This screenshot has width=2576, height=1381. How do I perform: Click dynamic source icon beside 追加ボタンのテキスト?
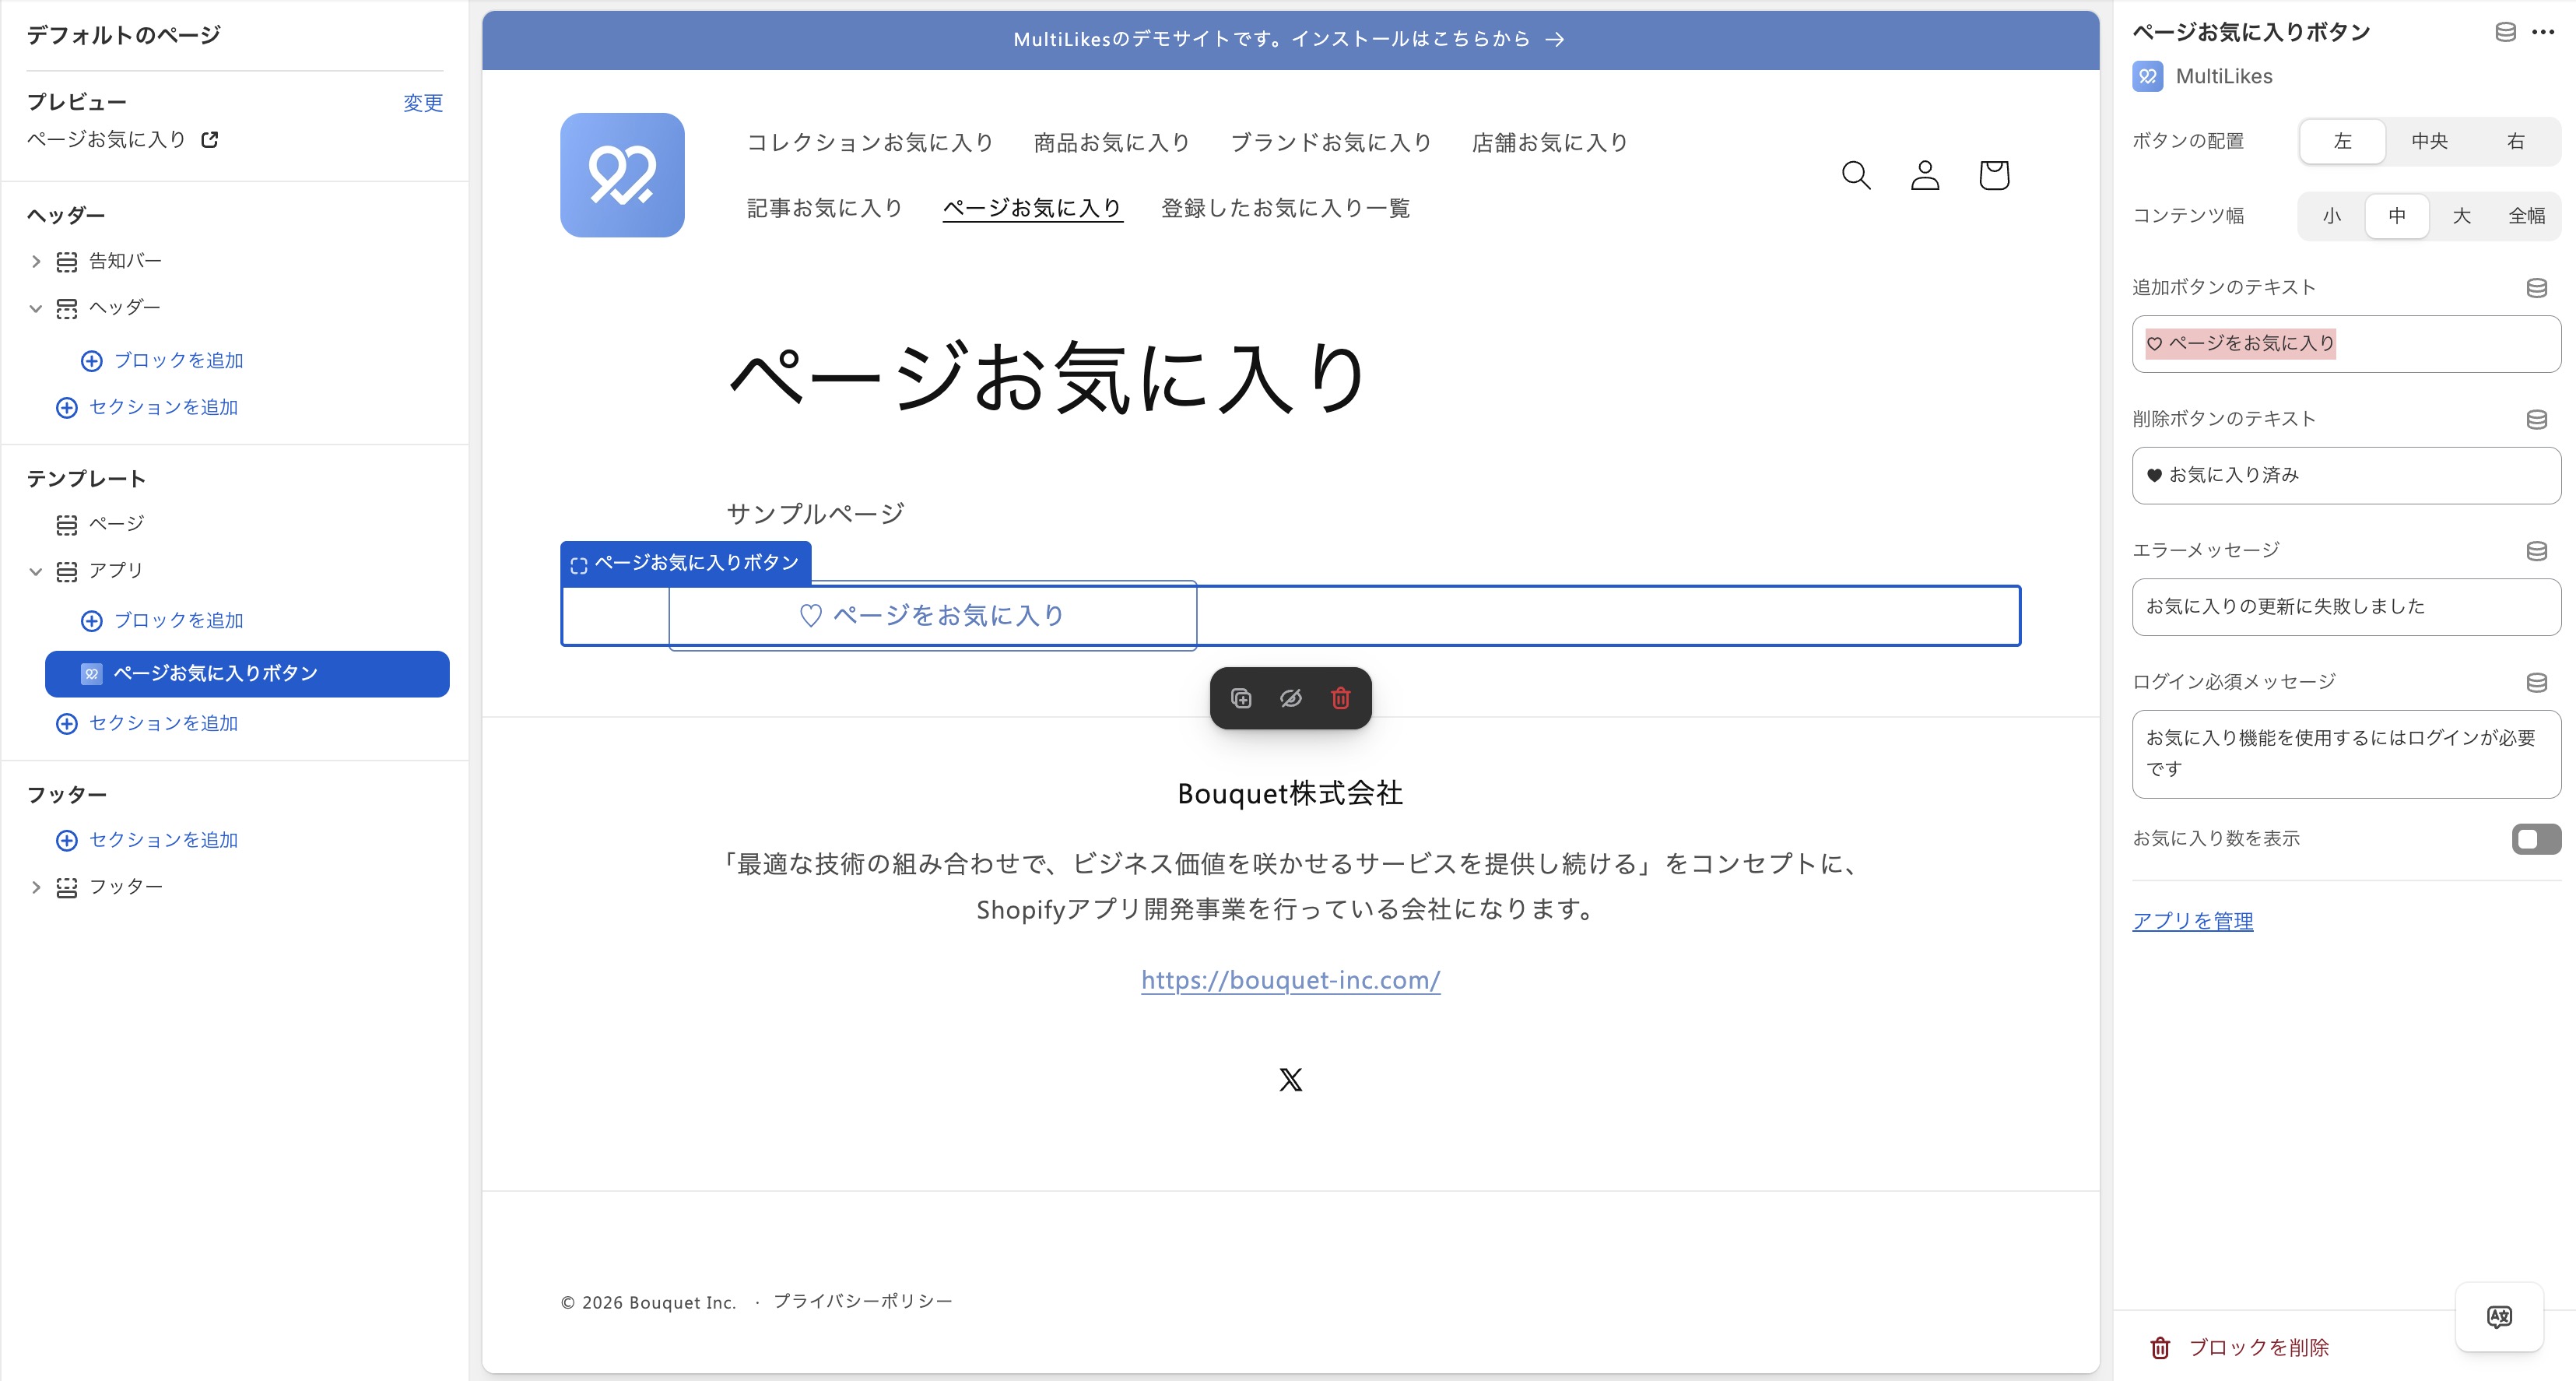click(x=2537, y=288)
